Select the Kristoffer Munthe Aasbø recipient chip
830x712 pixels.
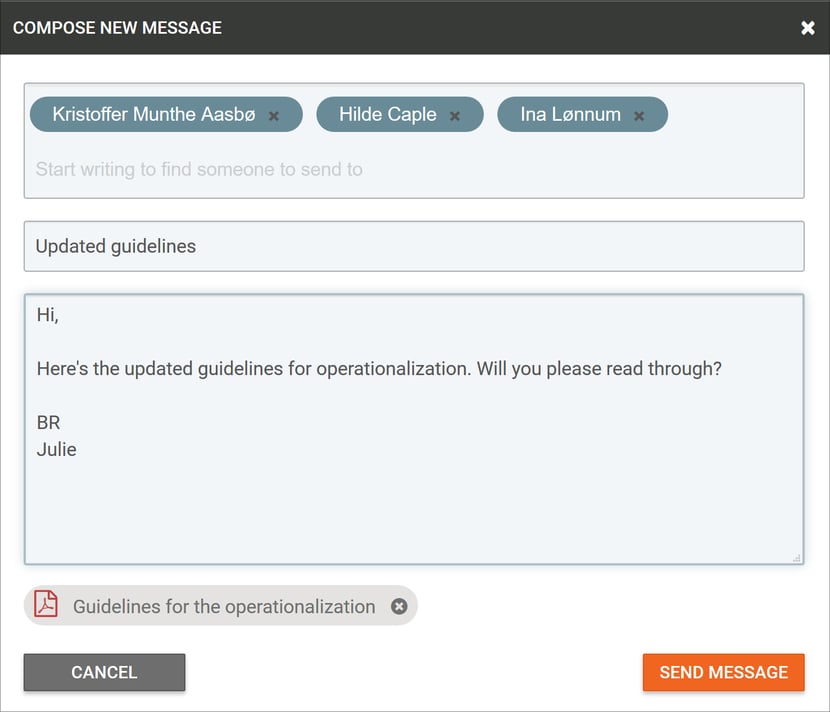coord(154,114)
